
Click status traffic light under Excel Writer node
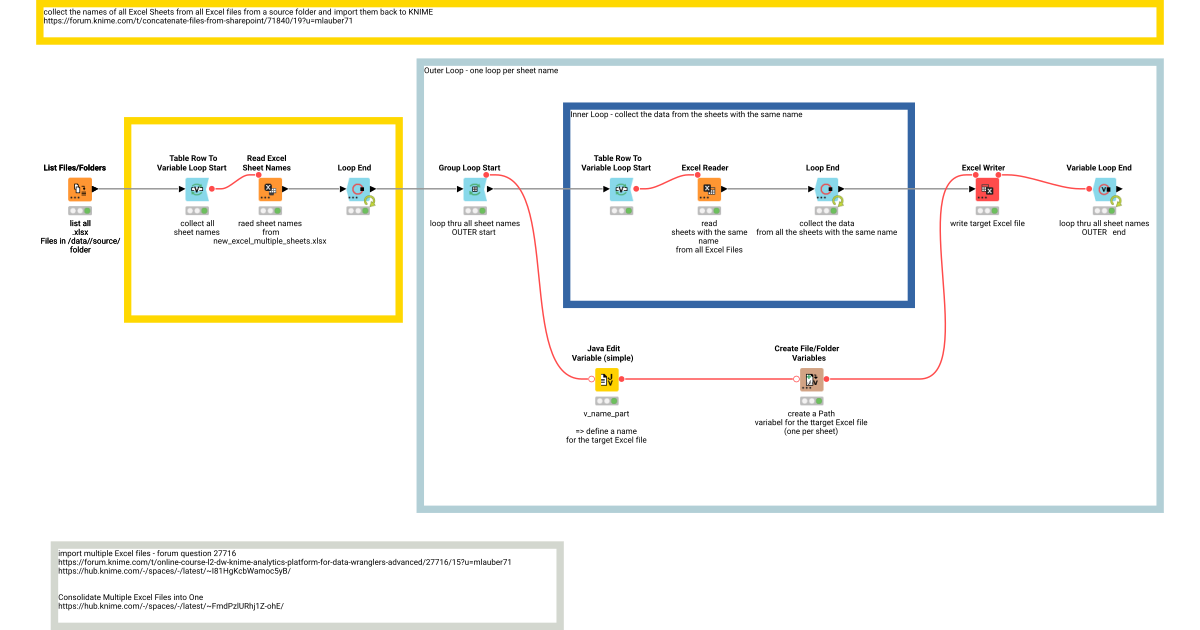(987, 211)
